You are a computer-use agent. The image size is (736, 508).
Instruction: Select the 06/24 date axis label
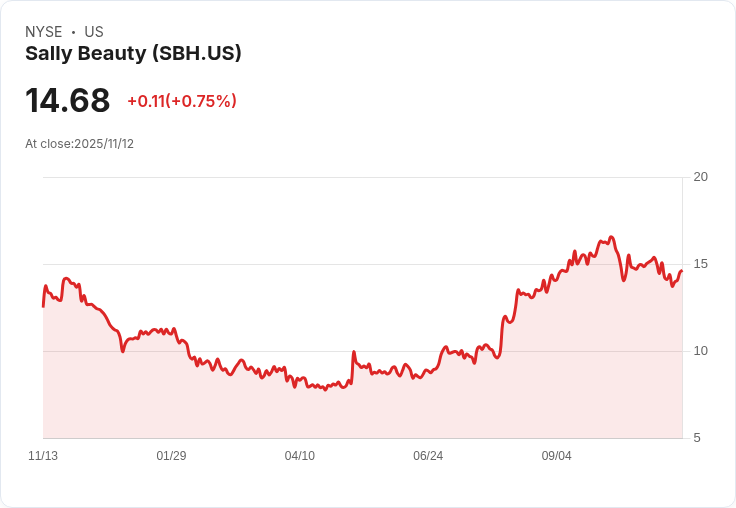(x=428, y=456)
